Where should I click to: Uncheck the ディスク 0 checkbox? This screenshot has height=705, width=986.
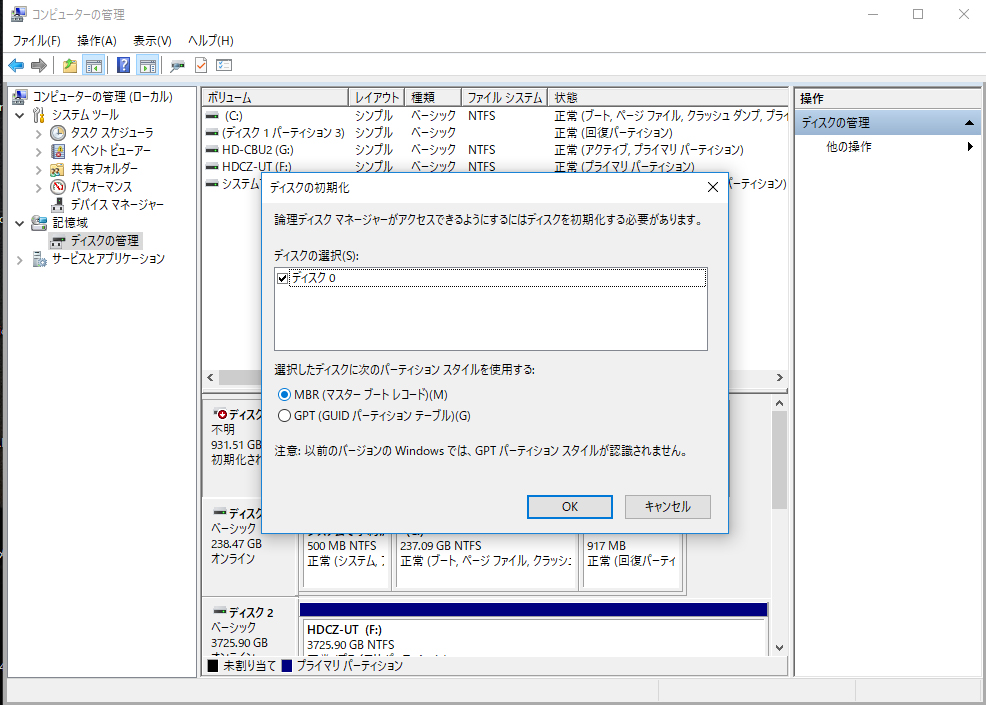click(x=282, y=278)
